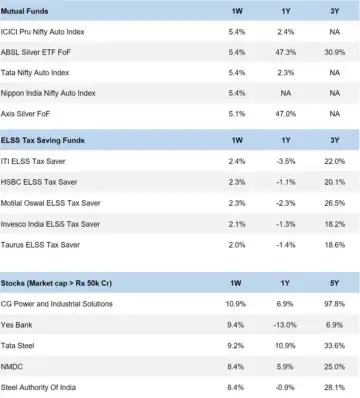Click Axis Silver FoF fund name

pos(25,114)
